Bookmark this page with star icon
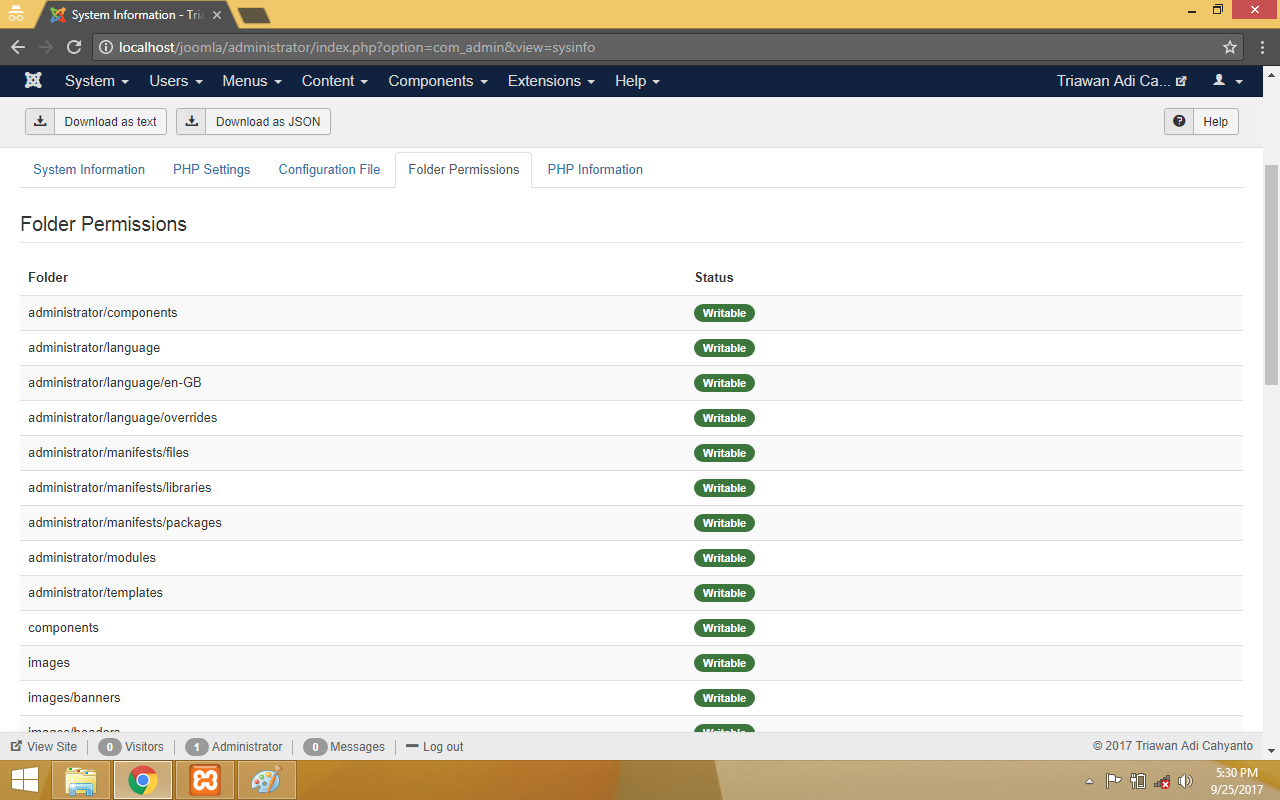The width and height of the screenshot is (1280, 800). (1230, 47)
